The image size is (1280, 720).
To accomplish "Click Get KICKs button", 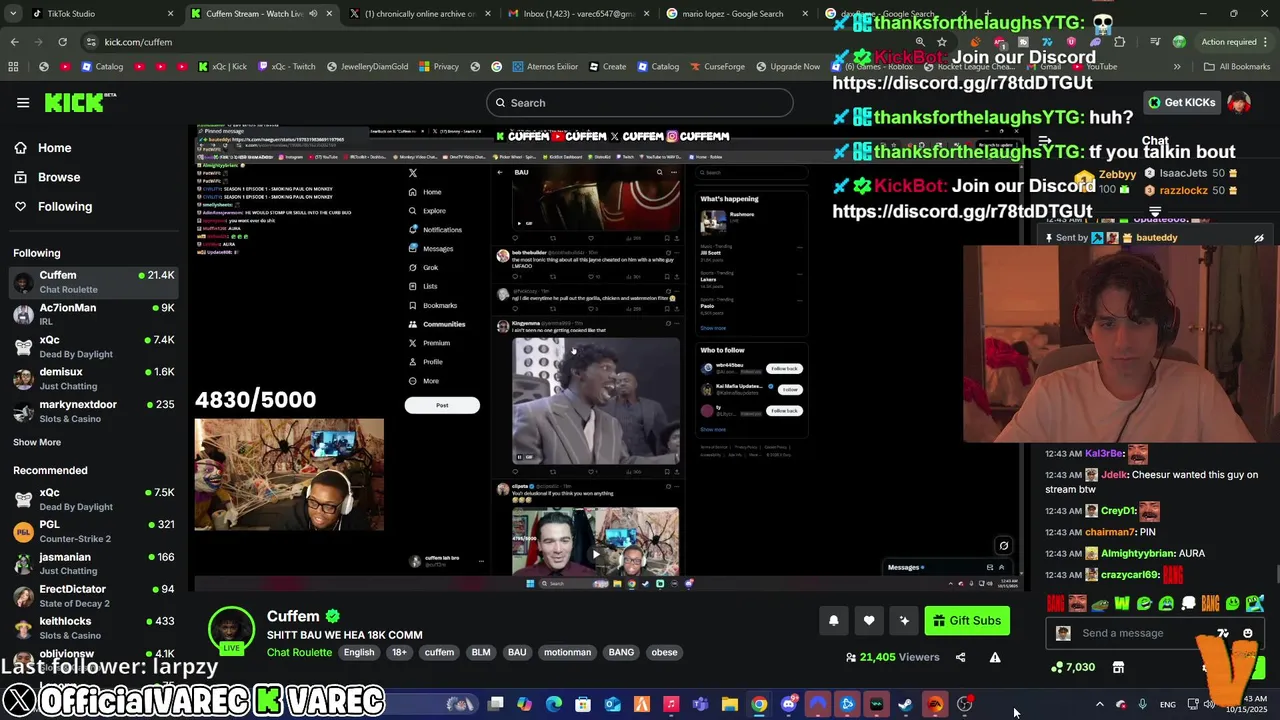I will click(1182, 102).
